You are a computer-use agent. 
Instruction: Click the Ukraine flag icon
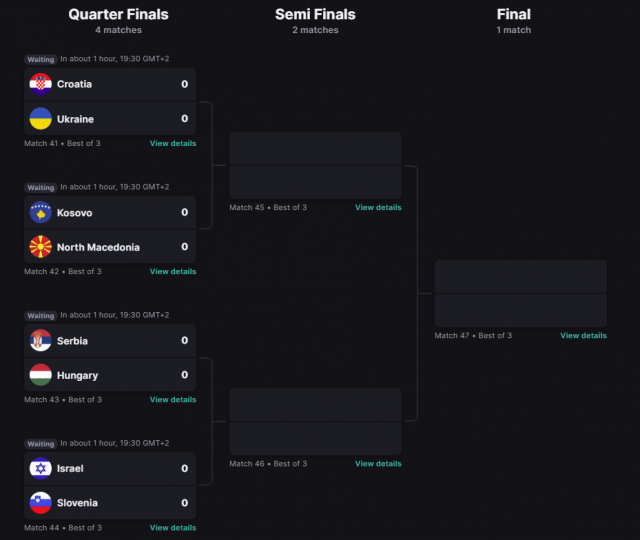[x=40, y=119]
